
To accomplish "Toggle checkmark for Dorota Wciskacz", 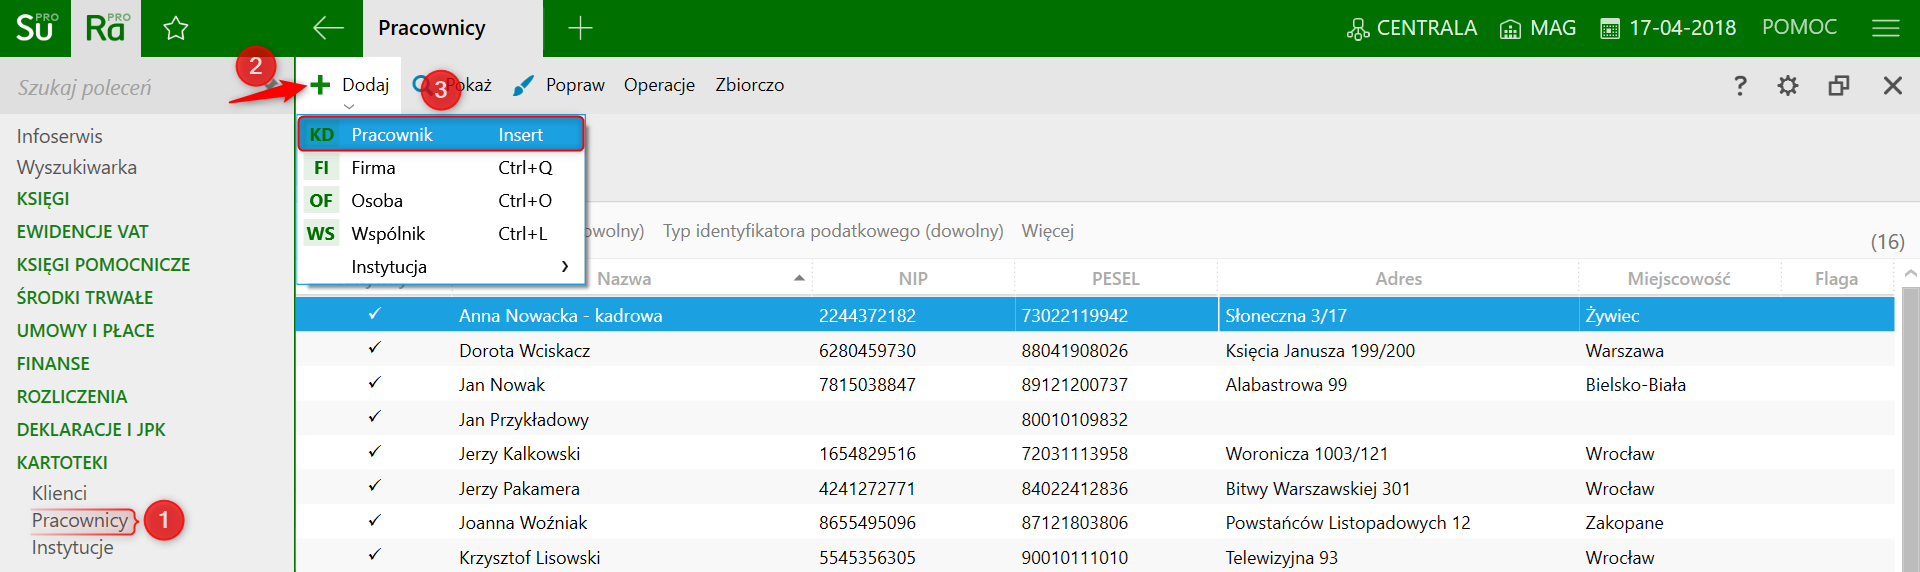I will coord(374,348).
